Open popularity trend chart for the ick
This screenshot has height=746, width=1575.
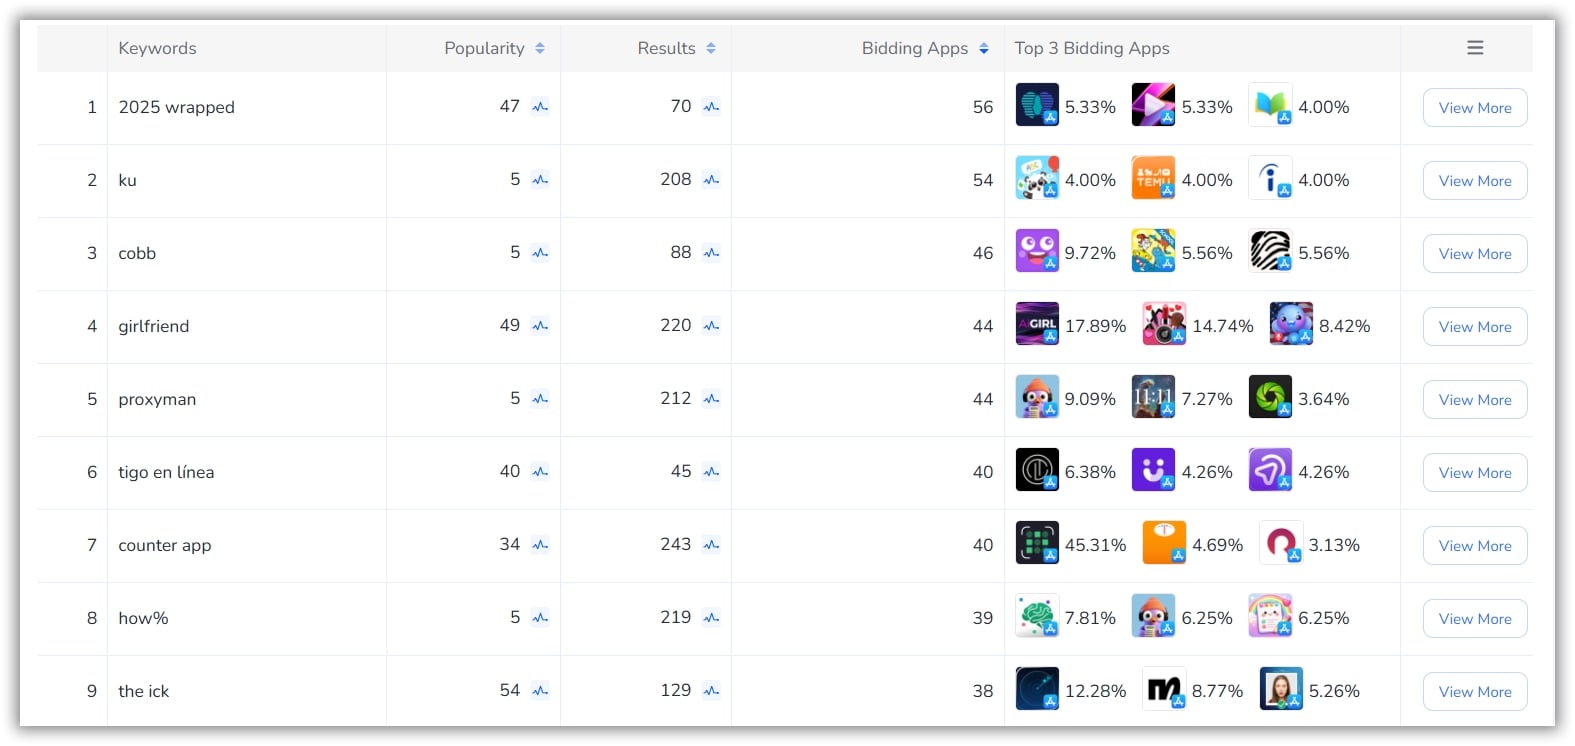[540, 691]
